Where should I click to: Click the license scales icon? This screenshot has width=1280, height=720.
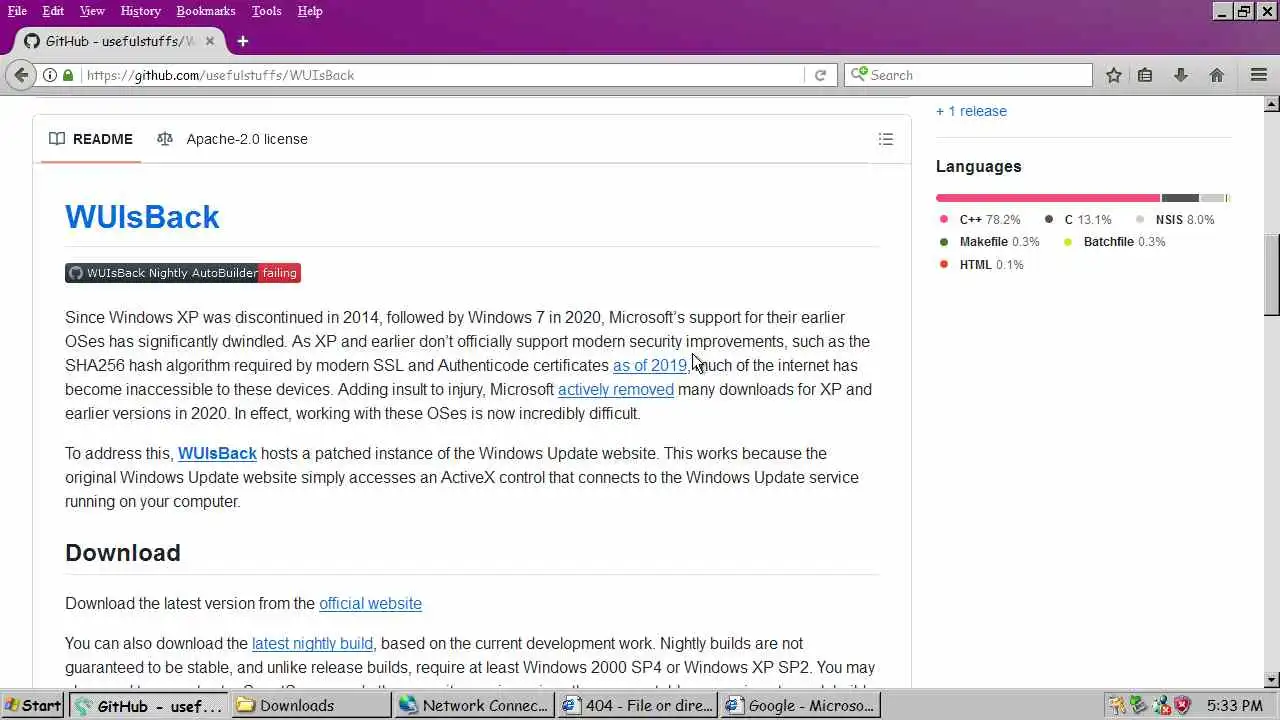(x=165, y=139)
